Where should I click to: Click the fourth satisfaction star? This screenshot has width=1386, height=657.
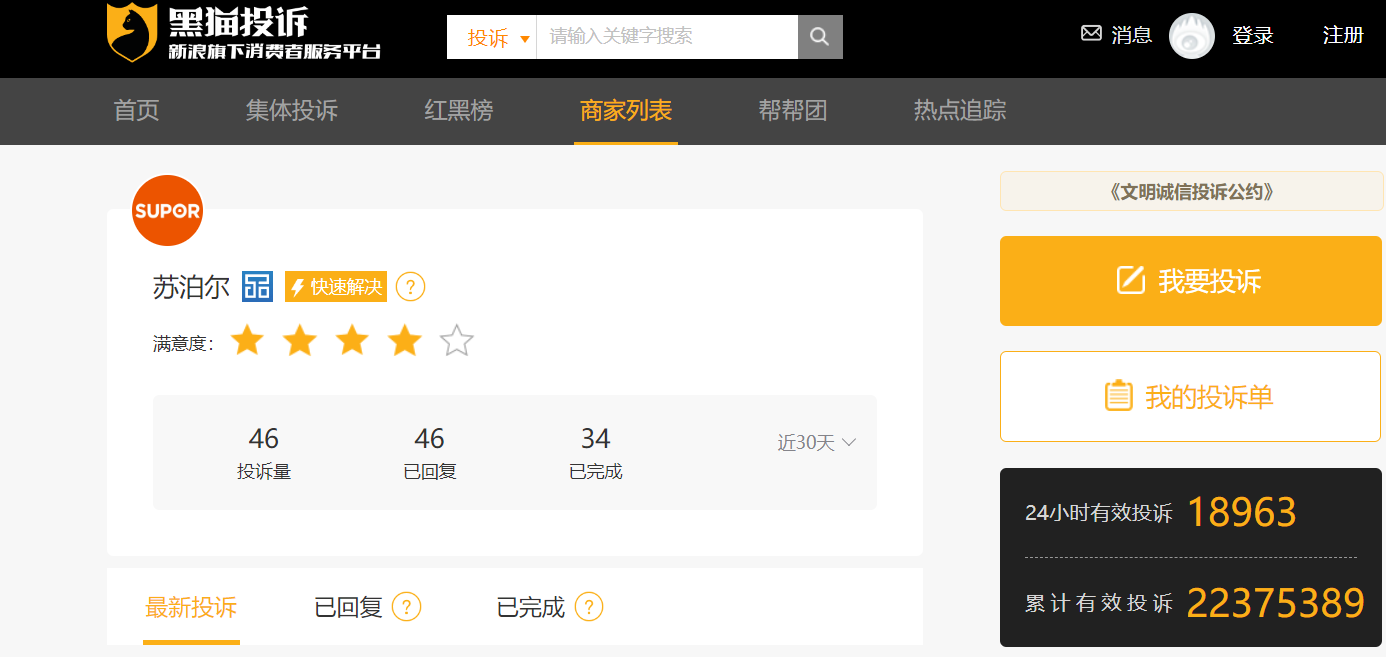tap(405, 341)
